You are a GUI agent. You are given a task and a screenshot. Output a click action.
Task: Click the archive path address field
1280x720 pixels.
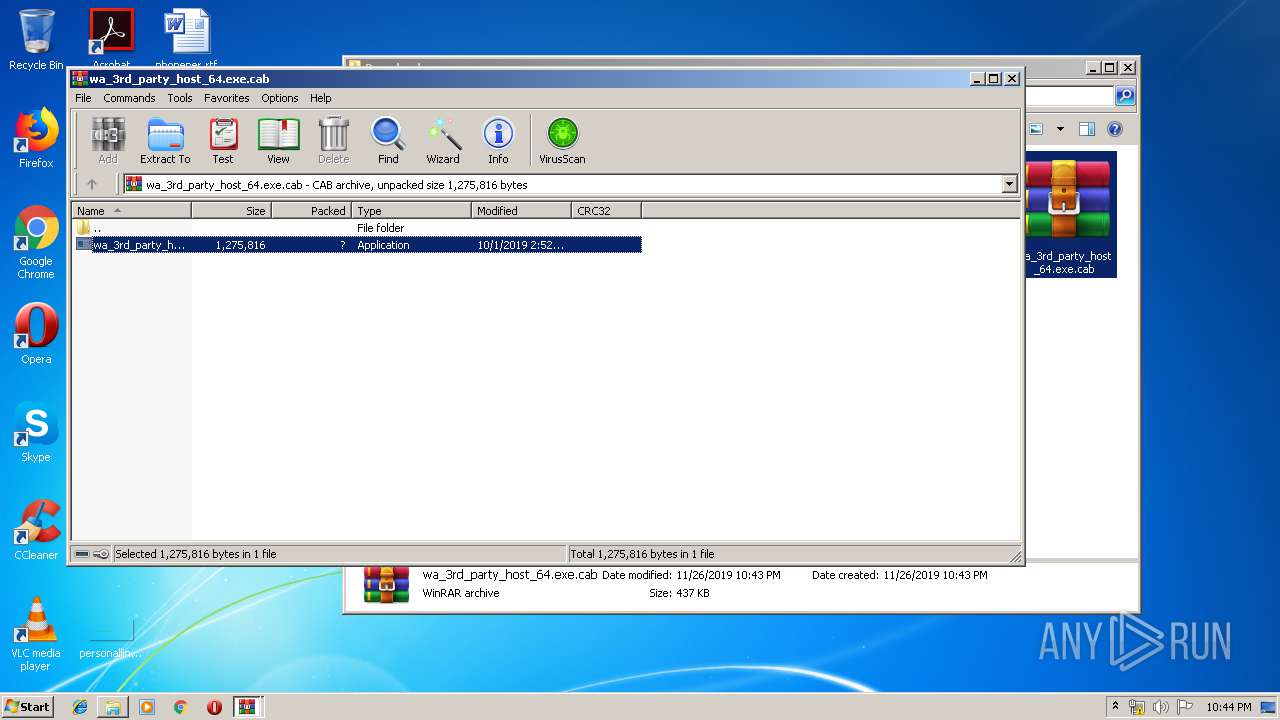pyautogui.click(x=562, y=184)
